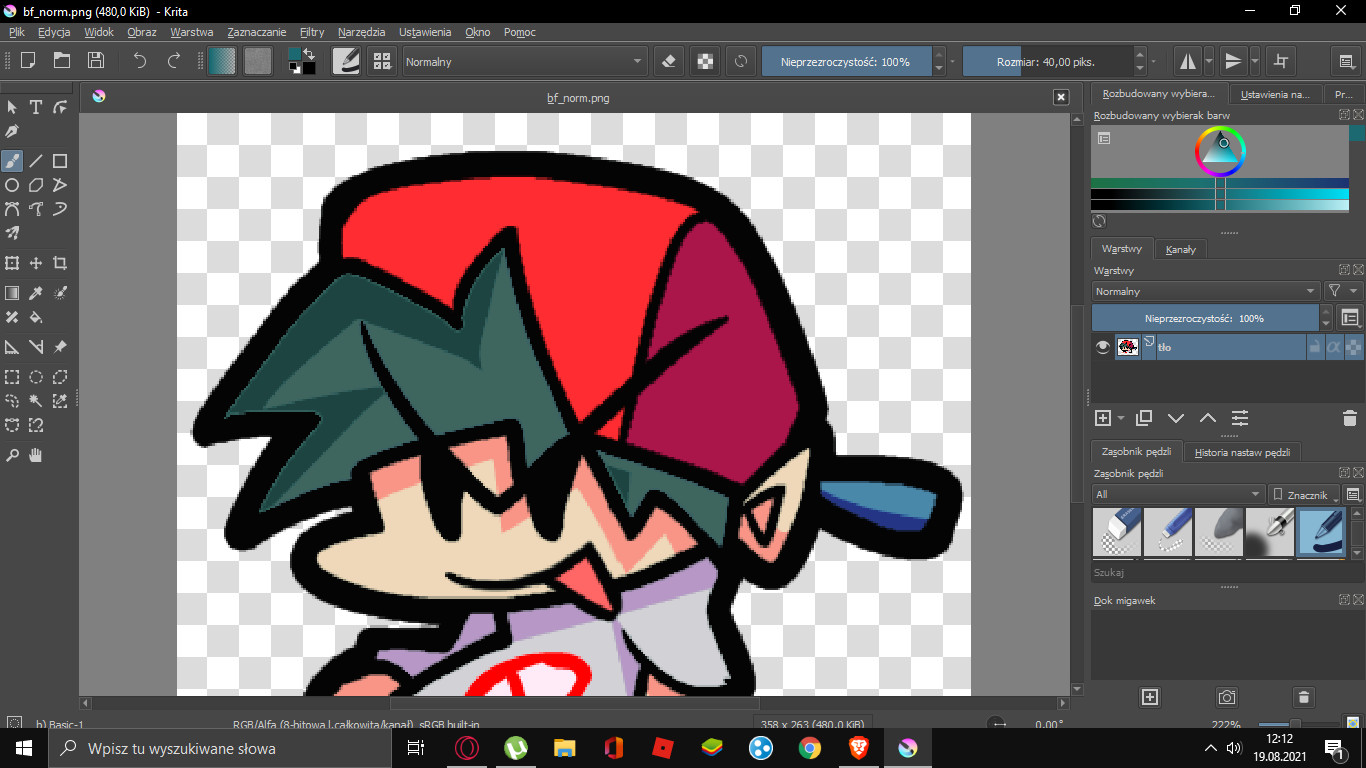Image resolution: width=1366 pixels, height=768 pixels.
Task: Open the brush settings editor icon
Action: pos(347,61)
